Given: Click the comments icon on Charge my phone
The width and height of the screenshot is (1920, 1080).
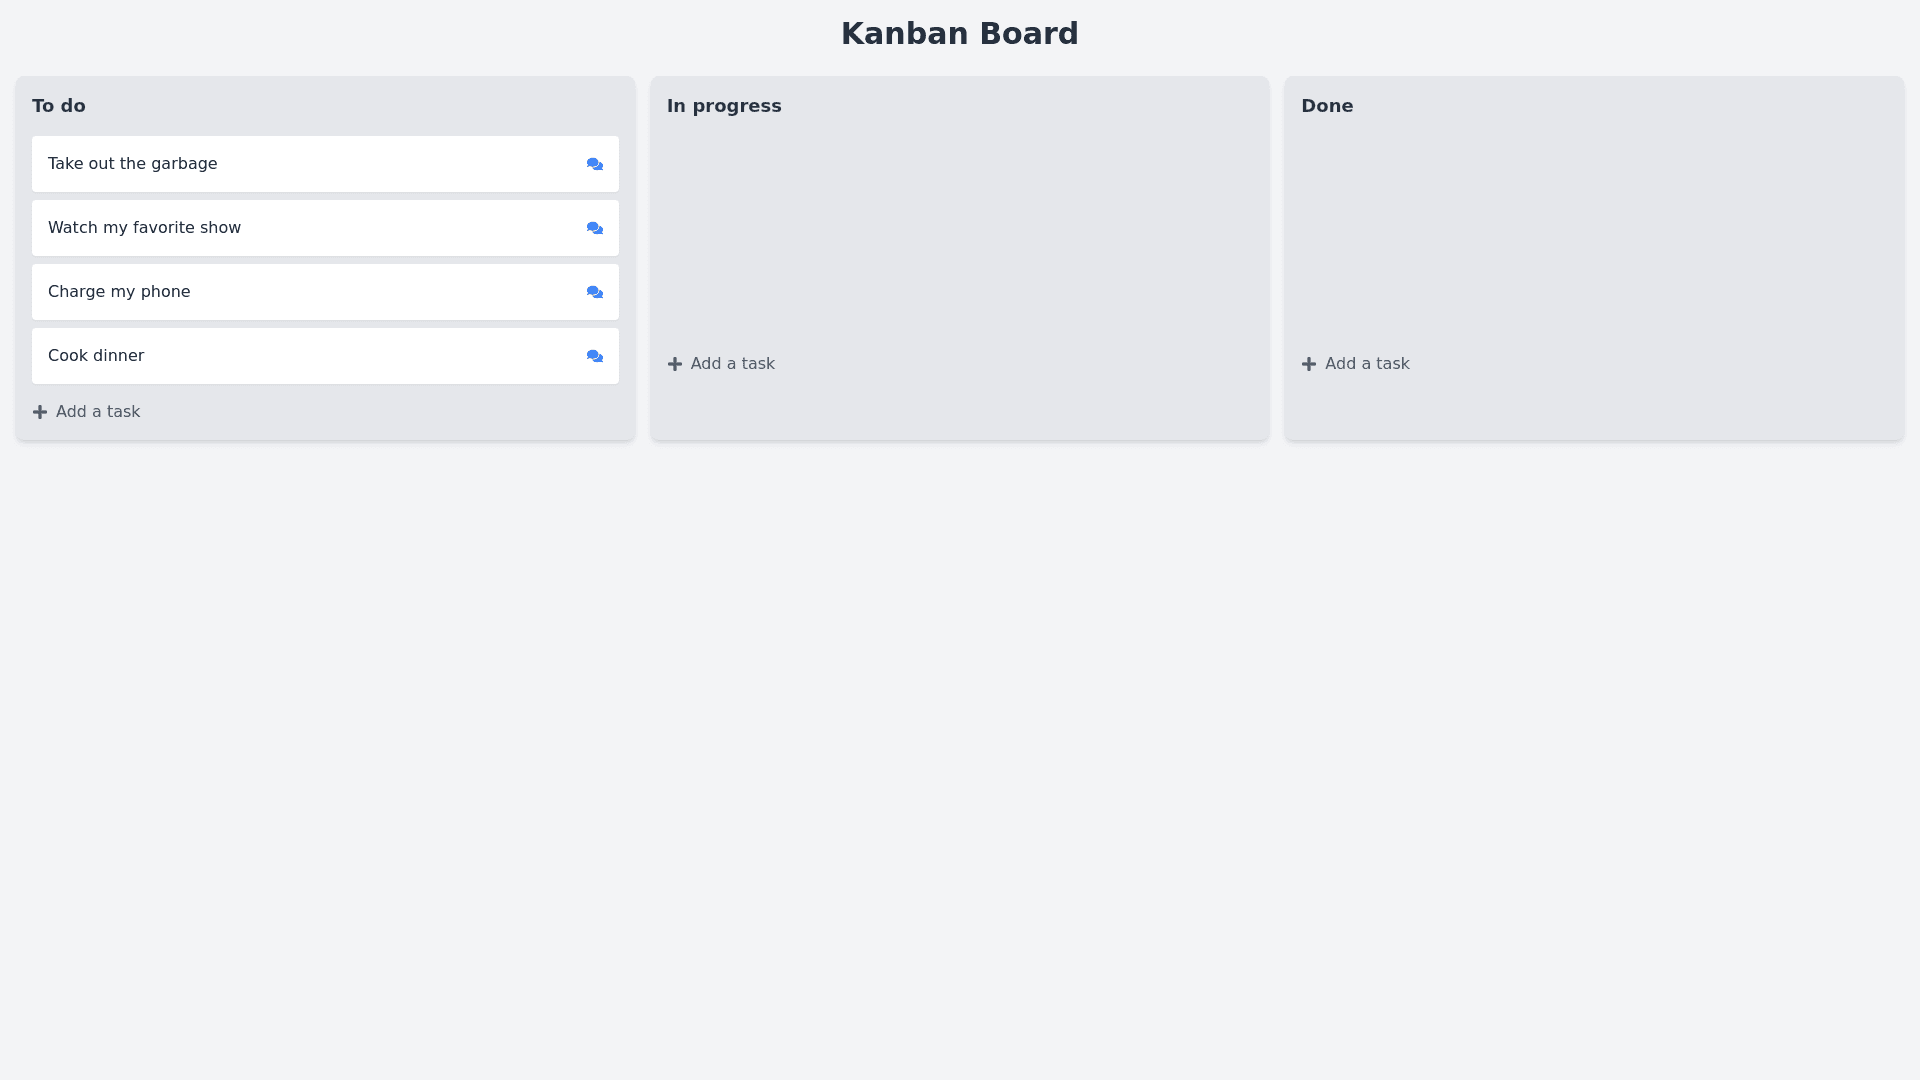Looking at the screenshot, I should click(x=595, y=292).
